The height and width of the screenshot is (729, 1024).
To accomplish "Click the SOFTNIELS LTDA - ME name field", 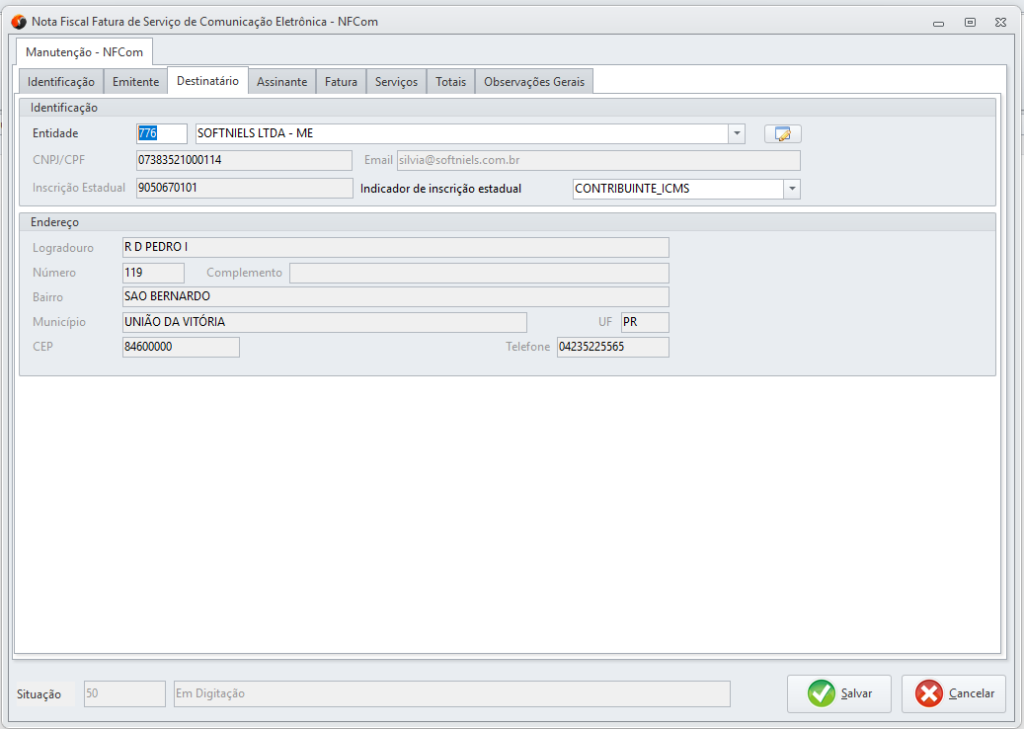I will tap(460, 134).
